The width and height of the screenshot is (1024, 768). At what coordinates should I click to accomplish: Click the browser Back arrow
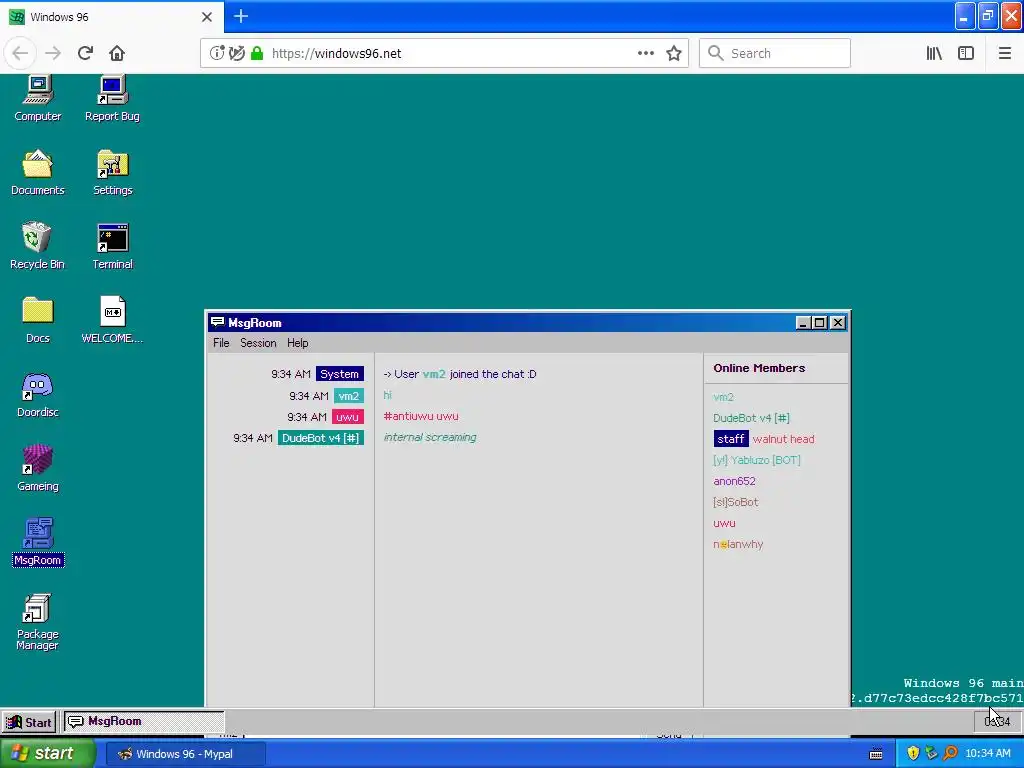click(x=20, y=53)
